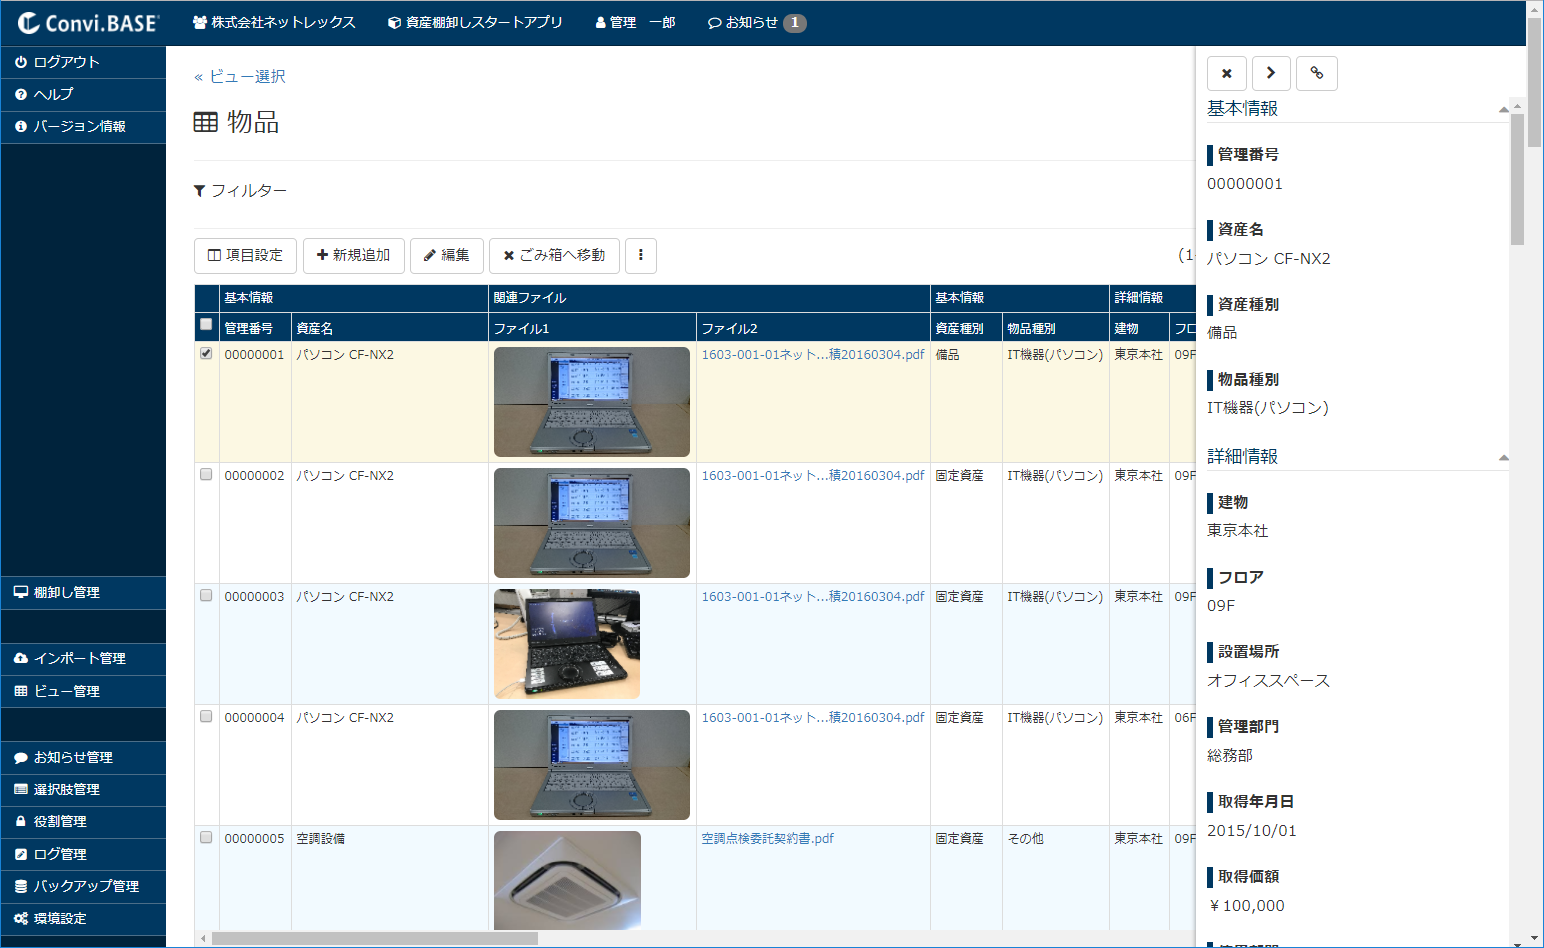Copy record link using the chain icon

(x=1316, y=73)
